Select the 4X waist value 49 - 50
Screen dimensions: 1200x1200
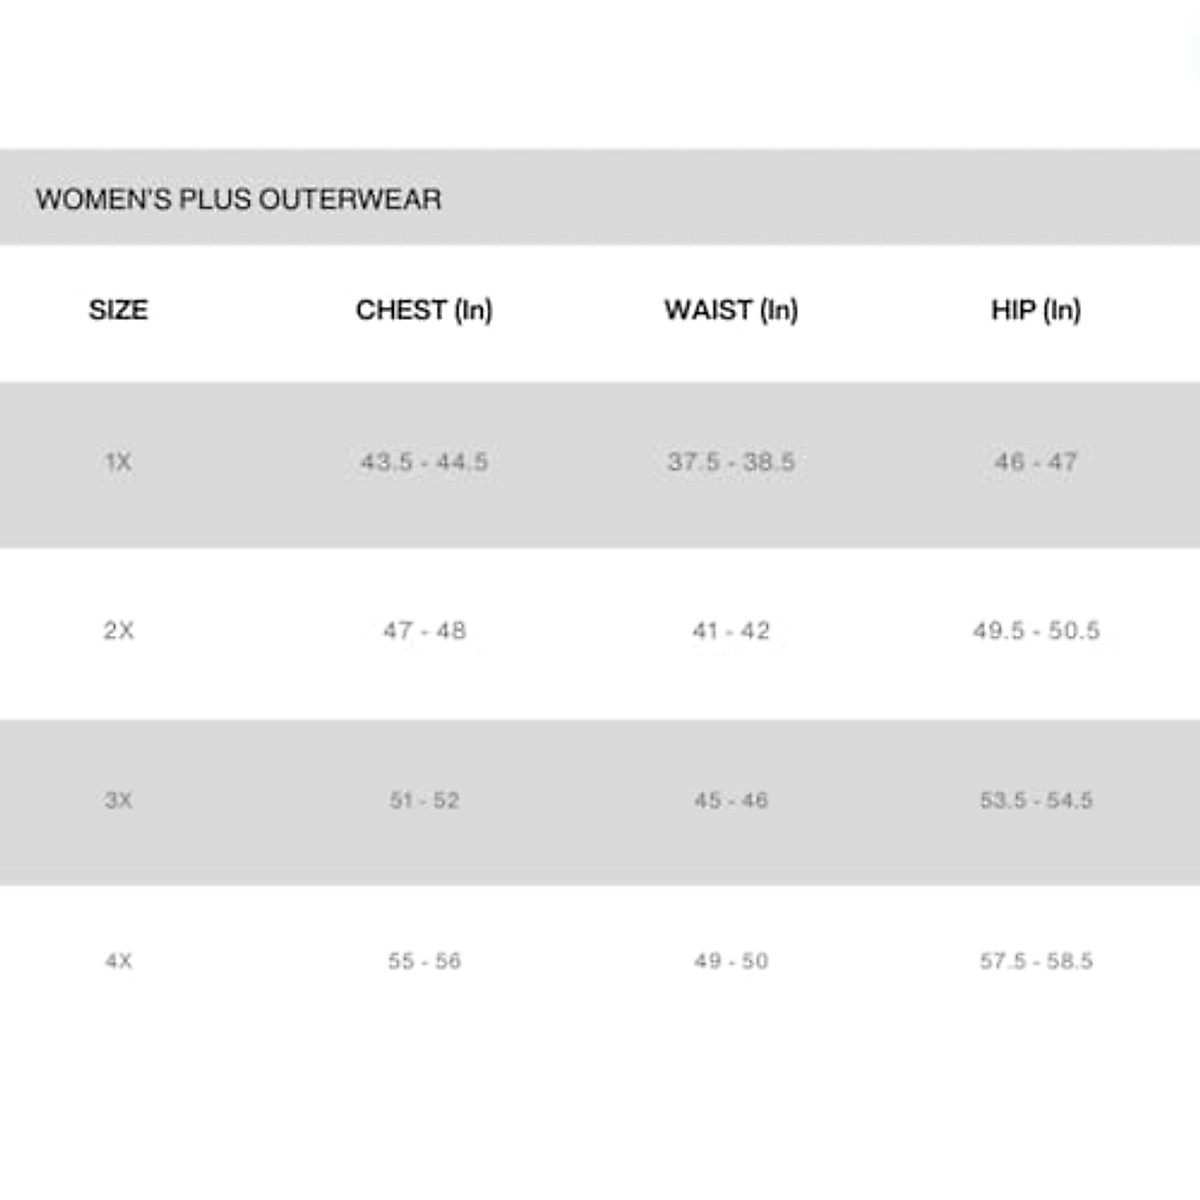(x=731, y=961)
